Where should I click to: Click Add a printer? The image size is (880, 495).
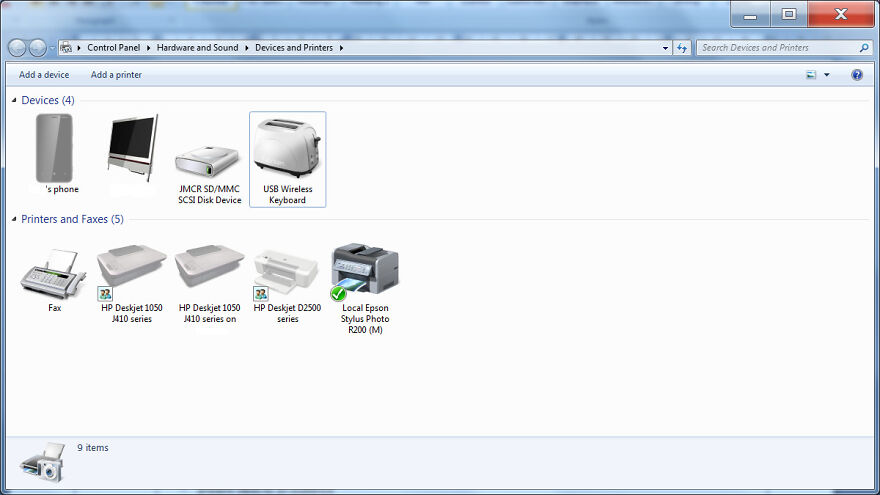tap(116, 75)
